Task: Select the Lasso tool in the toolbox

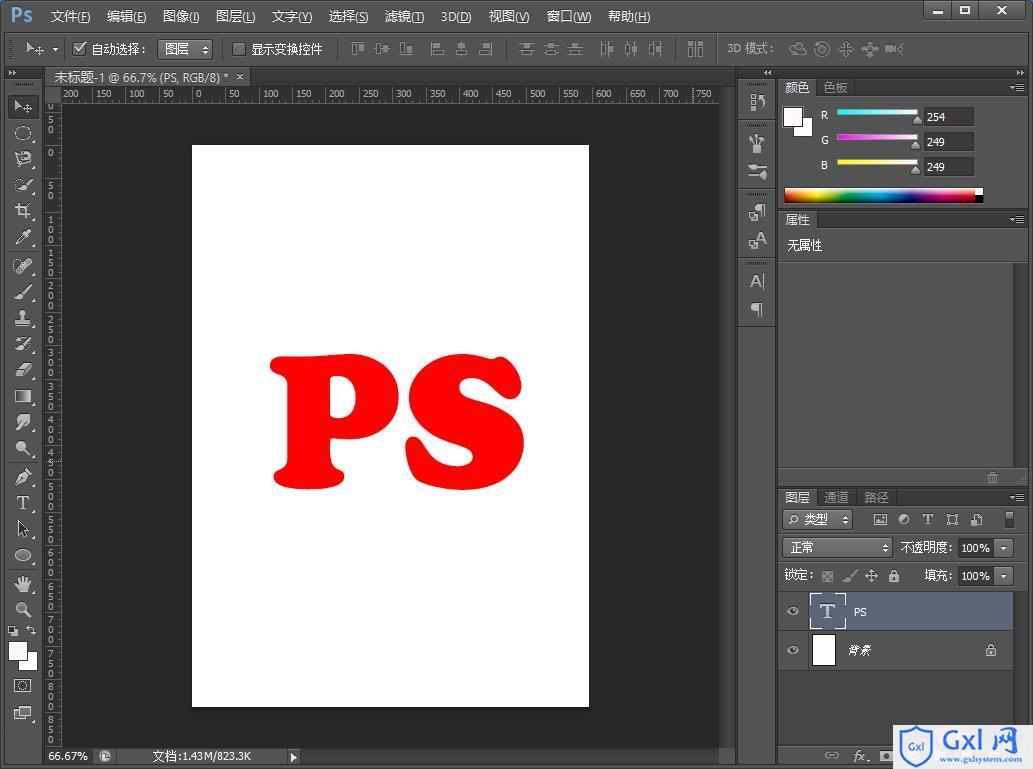Action: (23, 159)
